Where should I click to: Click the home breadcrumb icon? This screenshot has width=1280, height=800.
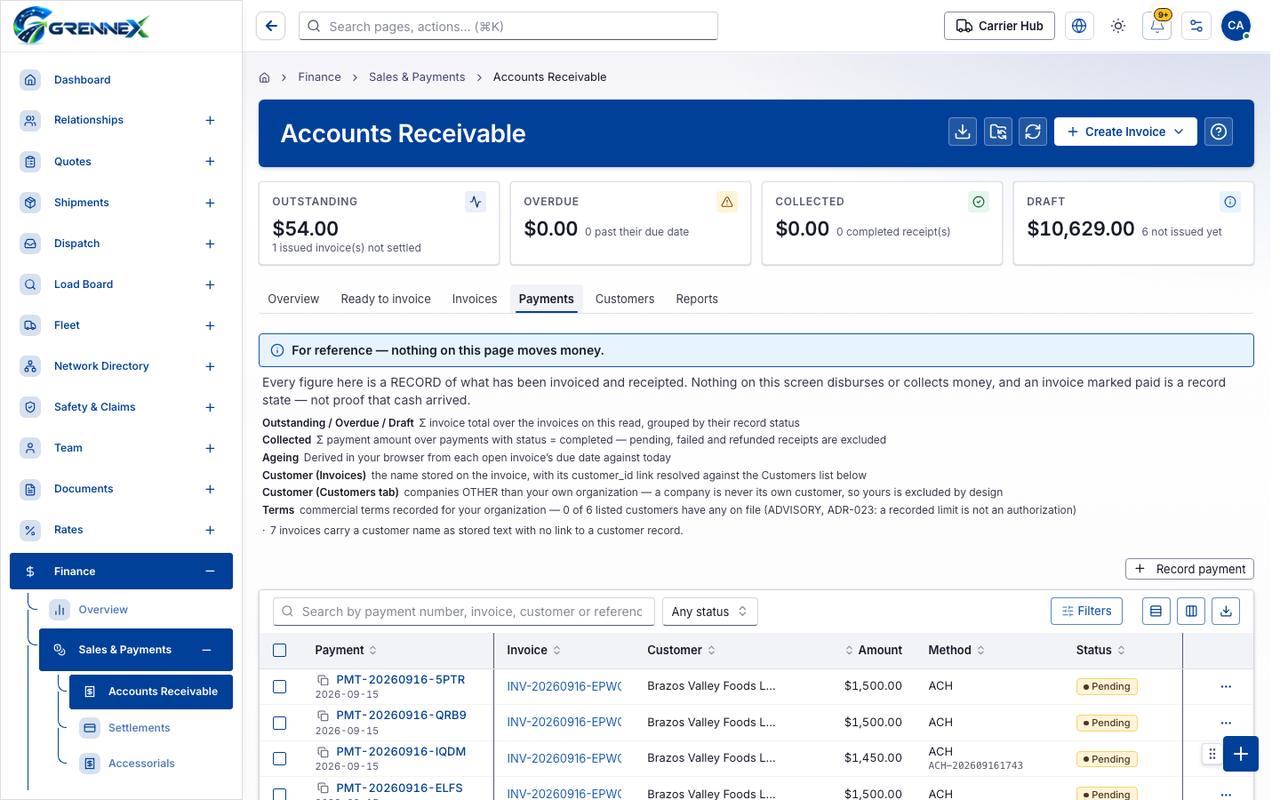265,77
